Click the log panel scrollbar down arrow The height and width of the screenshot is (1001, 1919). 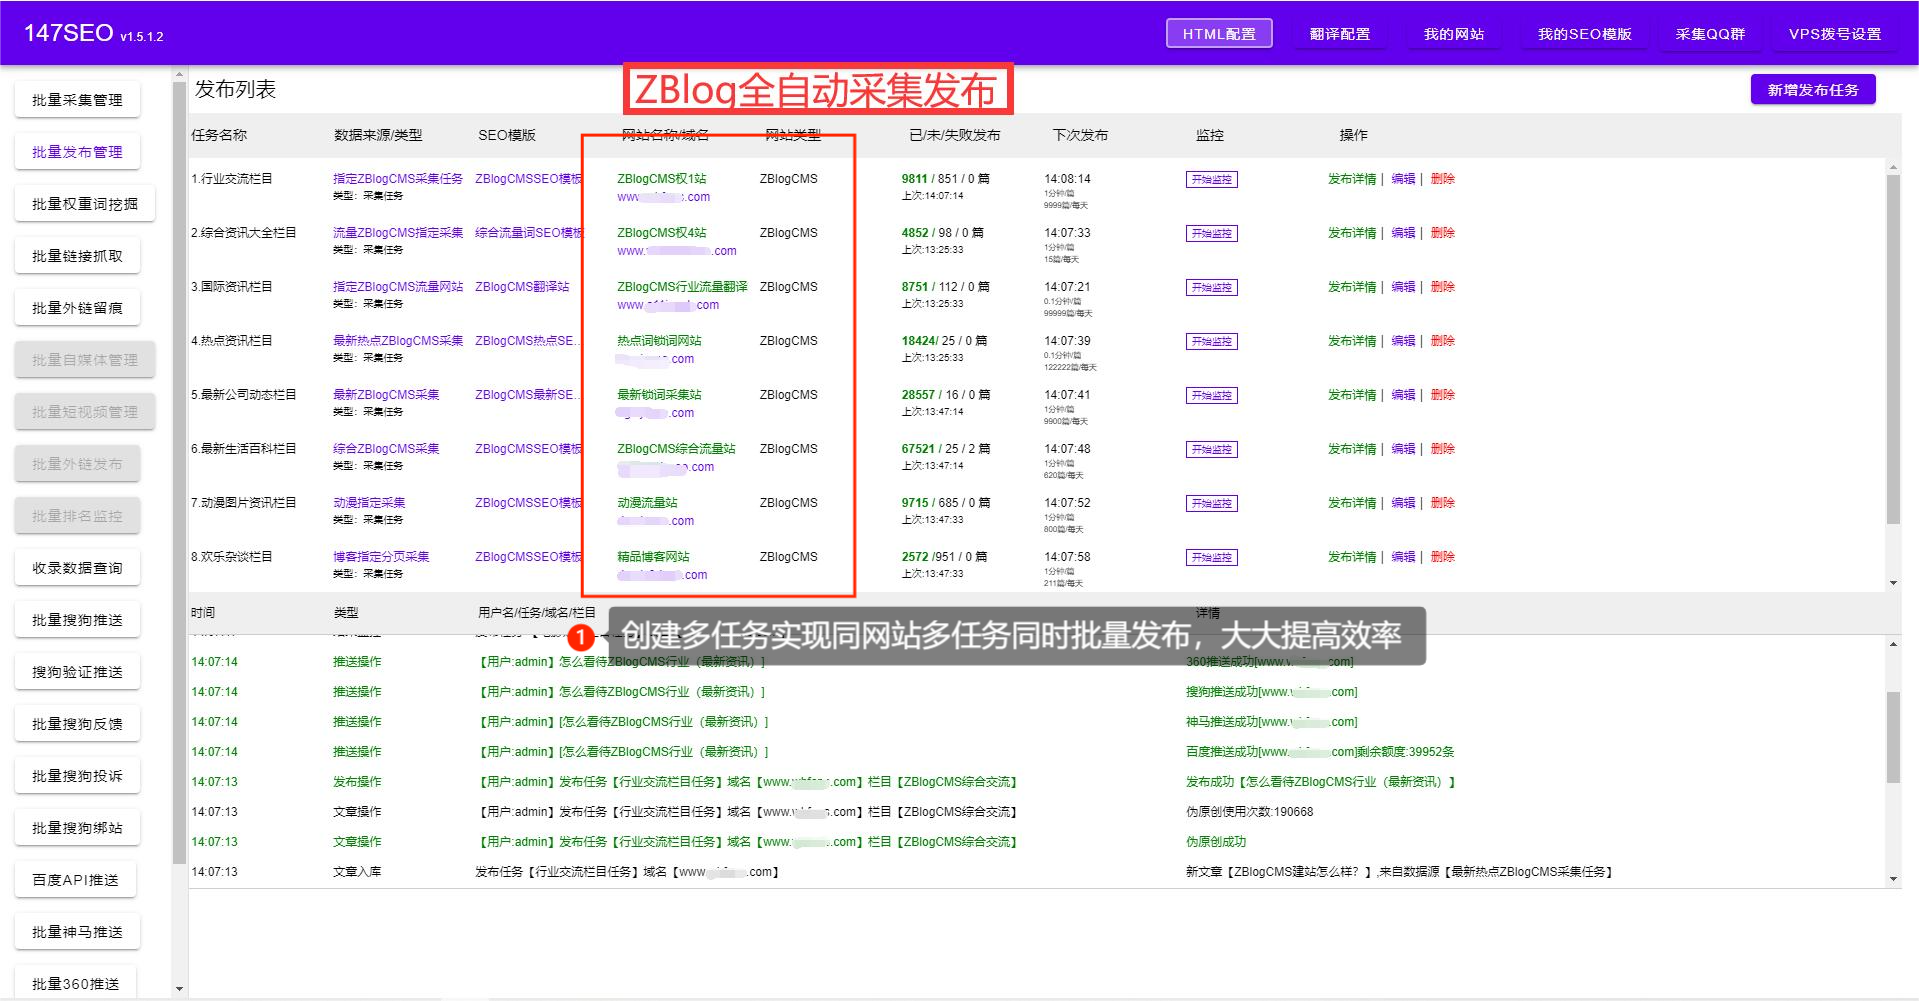(1893, 879)
